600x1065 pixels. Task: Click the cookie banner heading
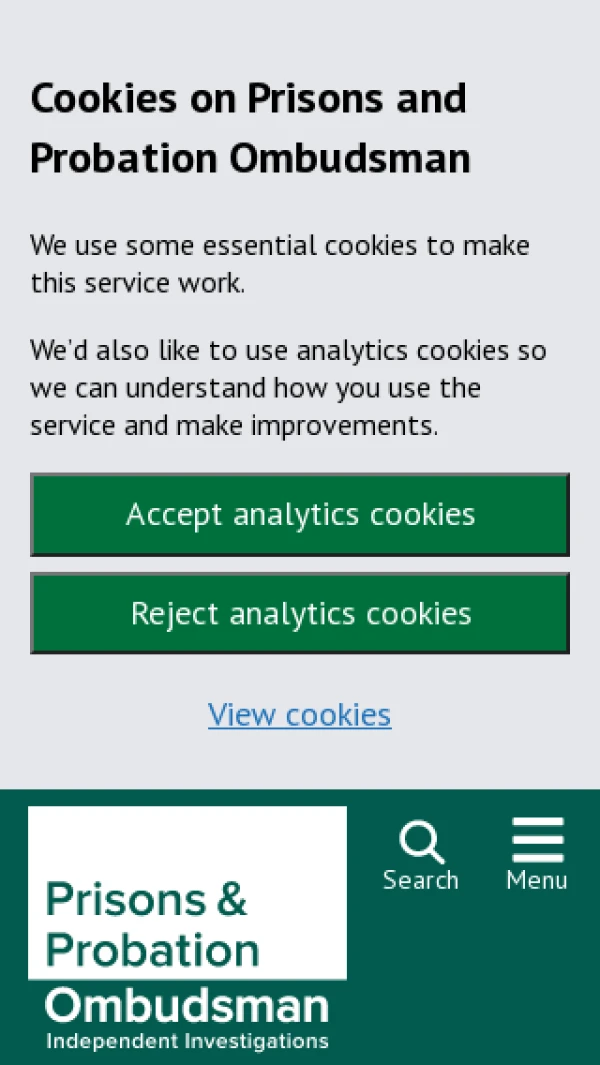coord(250,128)
